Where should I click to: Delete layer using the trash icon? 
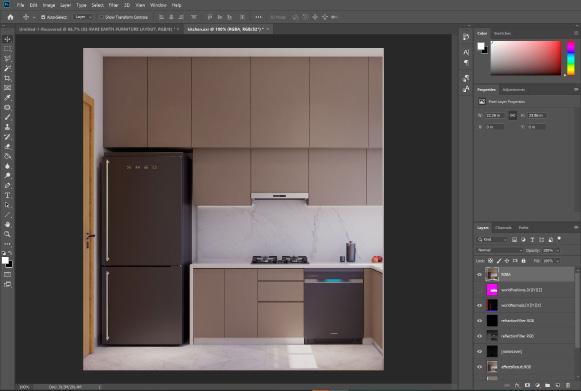568,386
